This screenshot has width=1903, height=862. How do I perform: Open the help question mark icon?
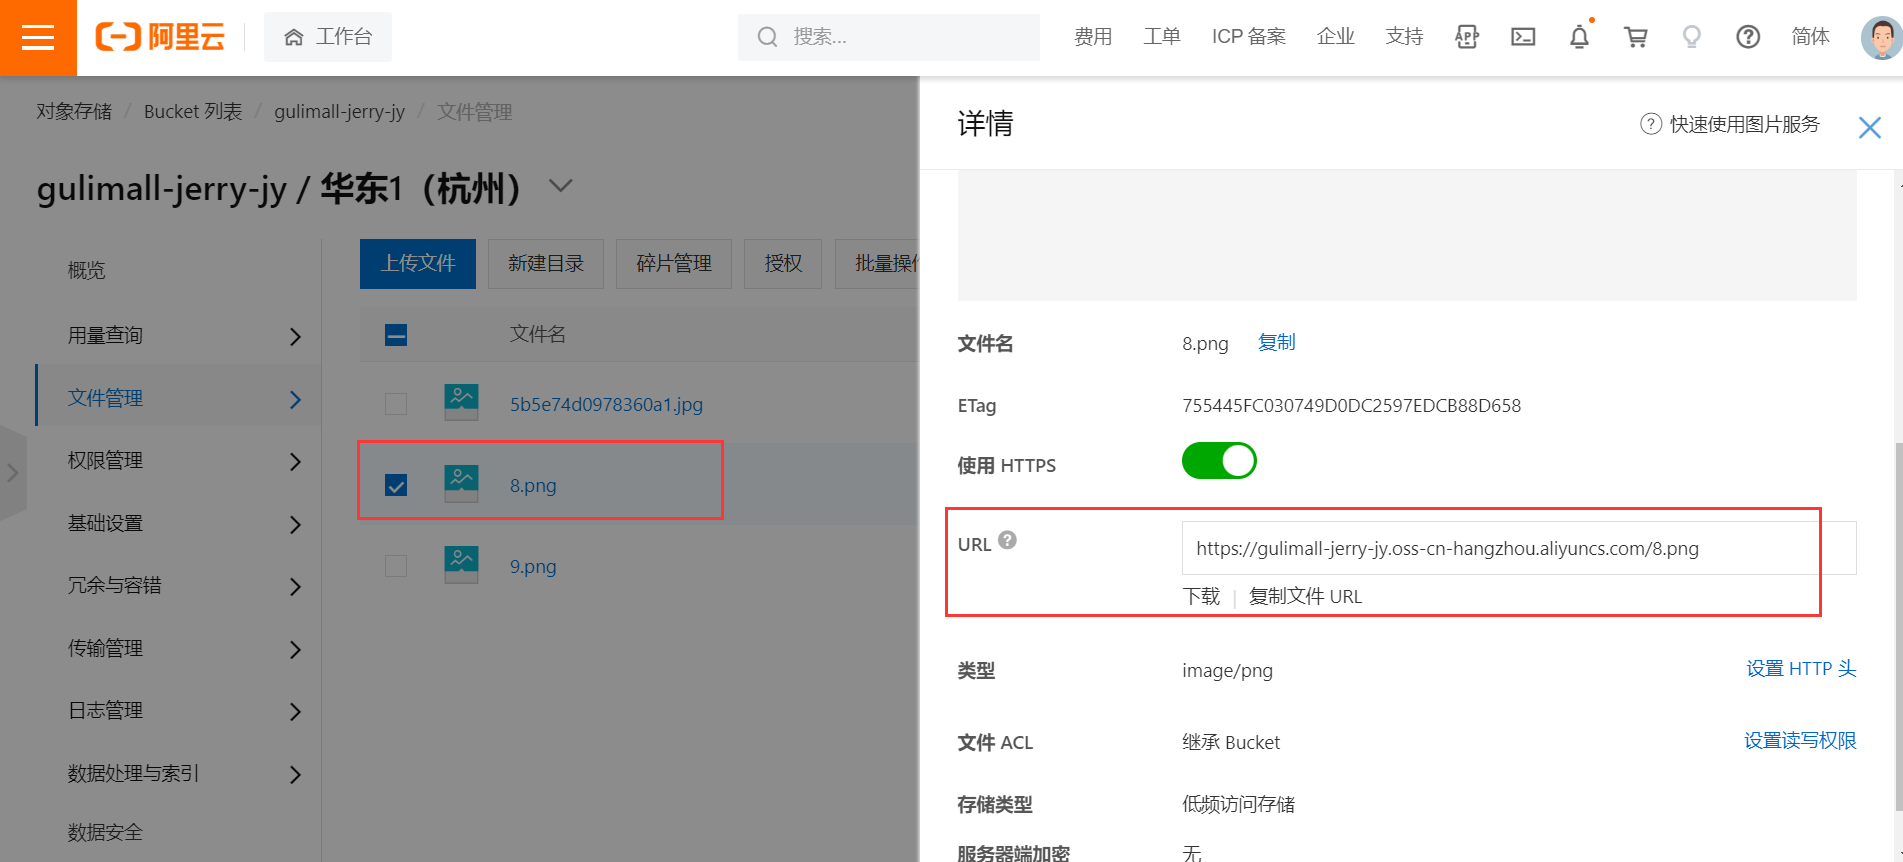(1748, 37)
